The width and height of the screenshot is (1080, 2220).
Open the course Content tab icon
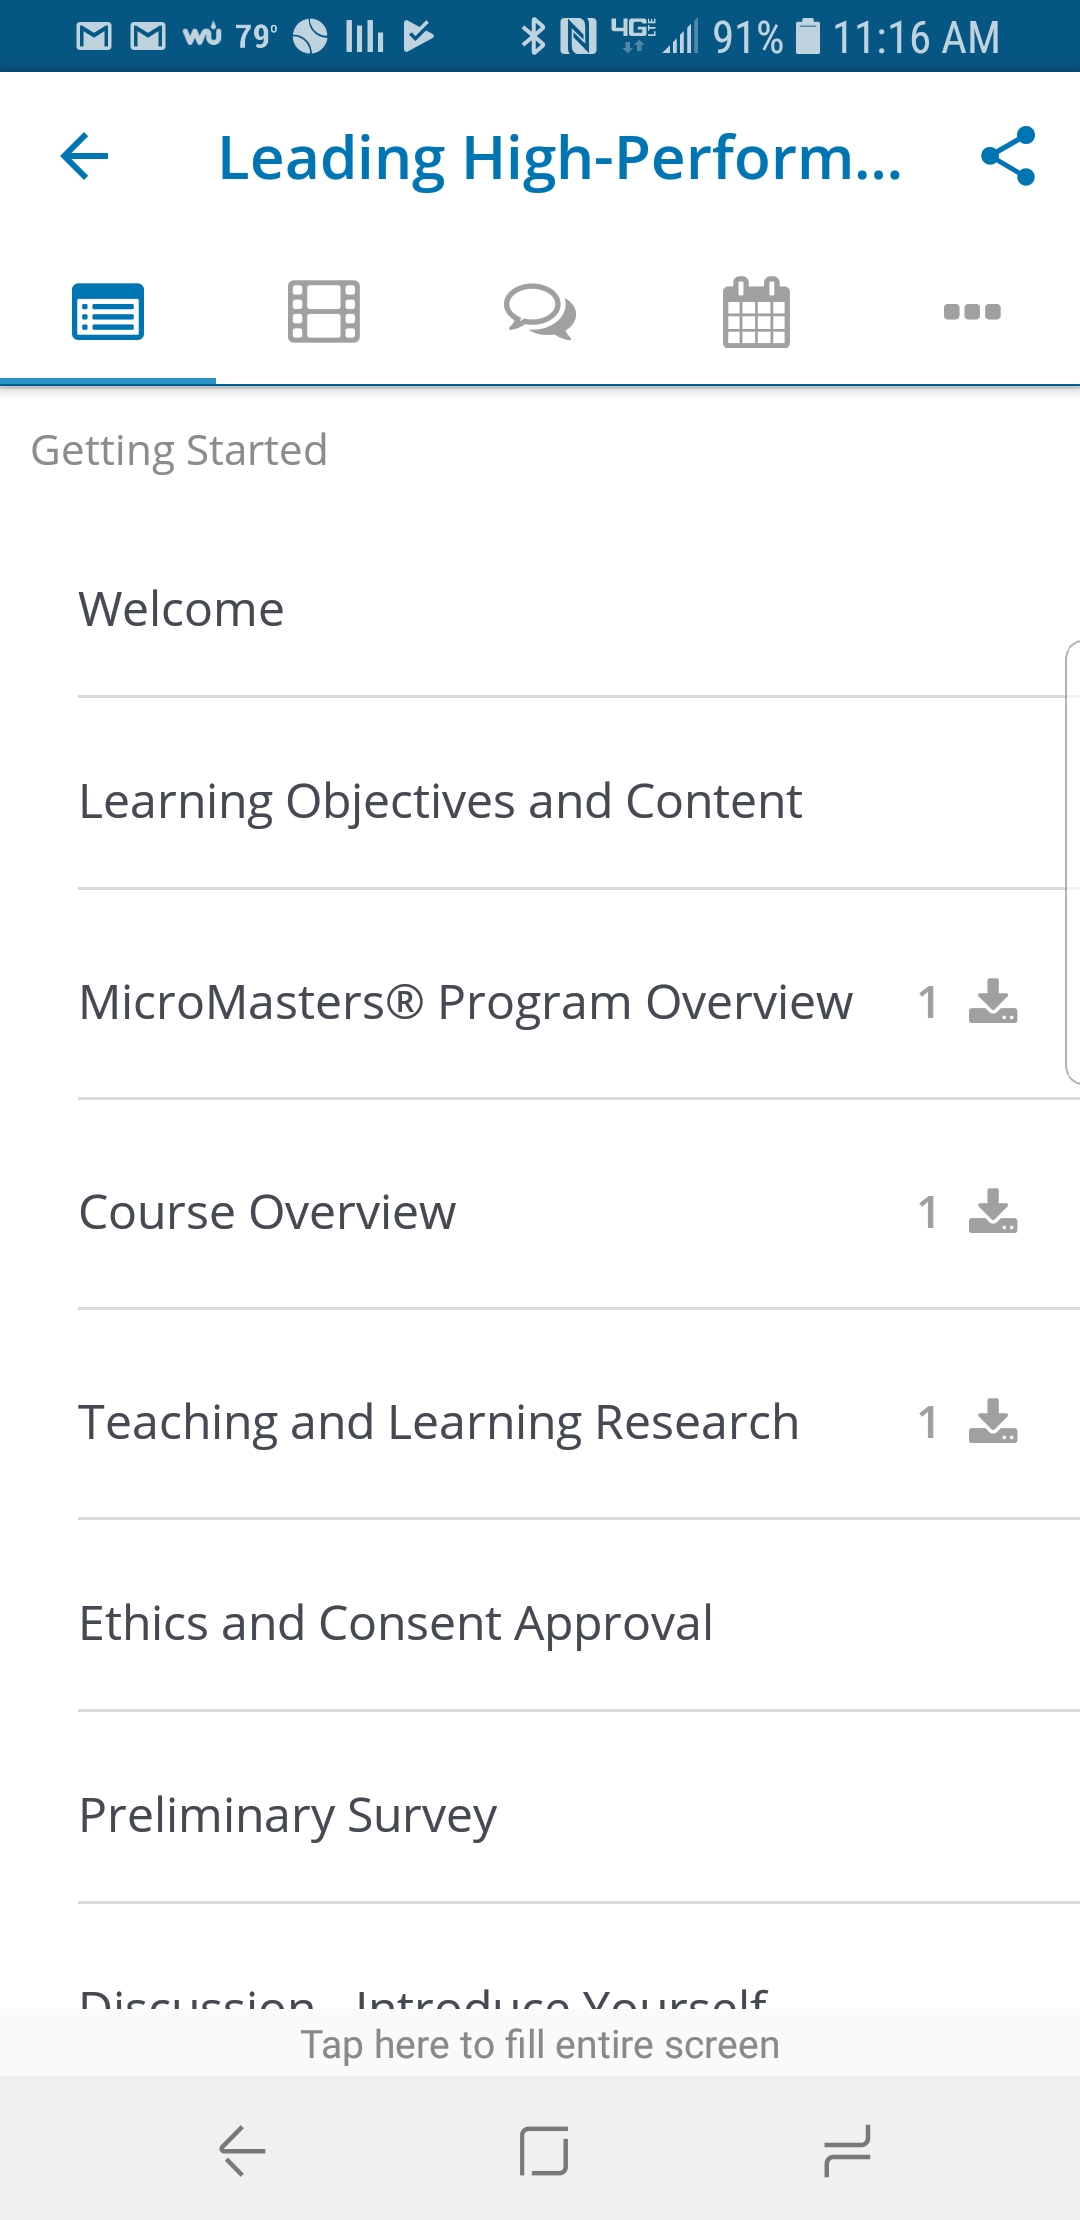click(107, 311)
